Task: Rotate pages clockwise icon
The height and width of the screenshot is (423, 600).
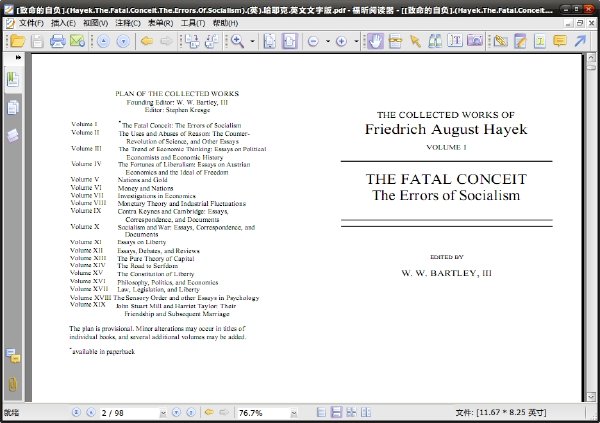Action: (x=192, y=41)
